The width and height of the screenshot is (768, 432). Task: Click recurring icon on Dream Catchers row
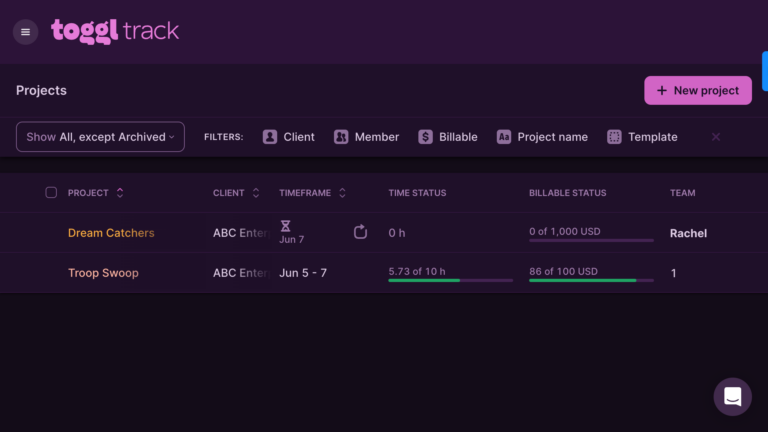pos(361,233)
